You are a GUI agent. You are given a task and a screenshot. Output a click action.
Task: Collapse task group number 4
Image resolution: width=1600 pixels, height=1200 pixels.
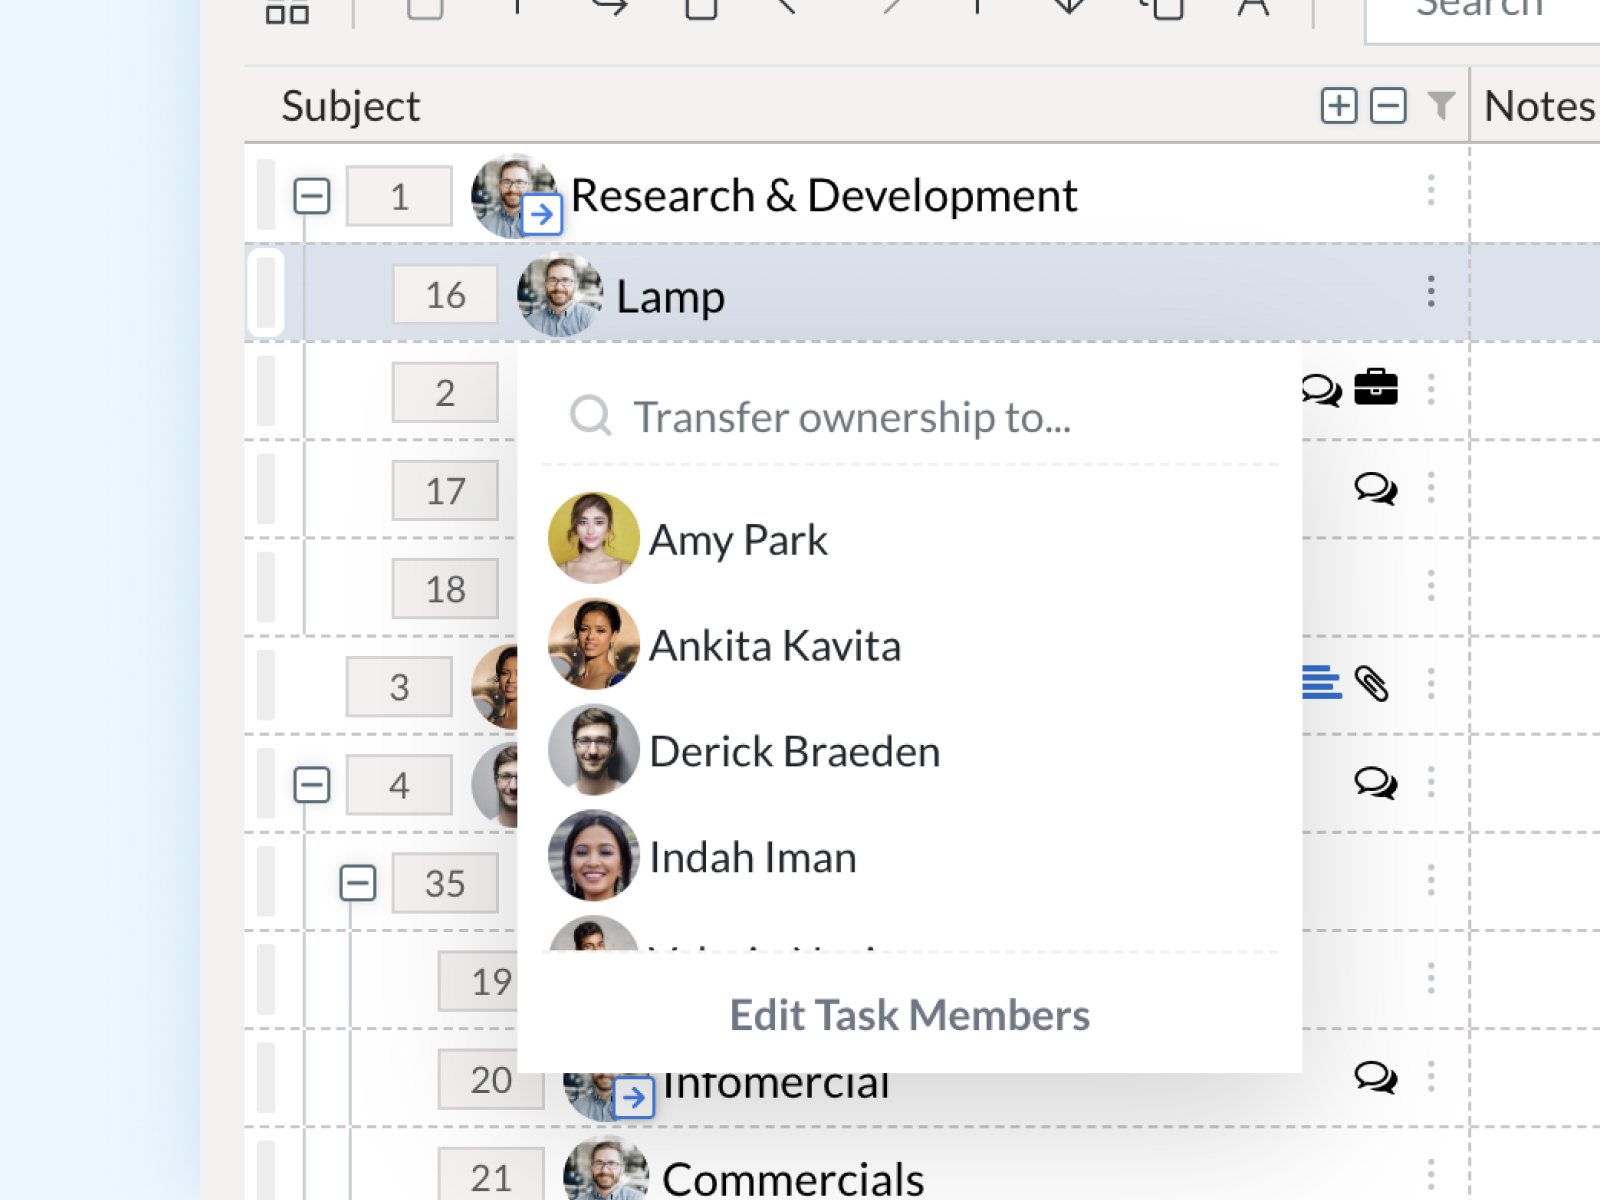(x=311, y=785)
